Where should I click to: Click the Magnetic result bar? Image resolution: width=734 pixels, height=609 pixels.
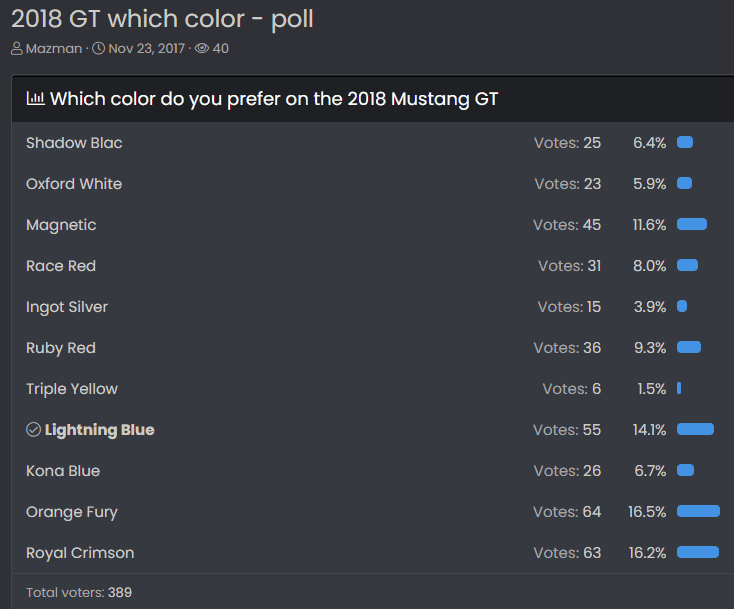[x=692, y=224]
